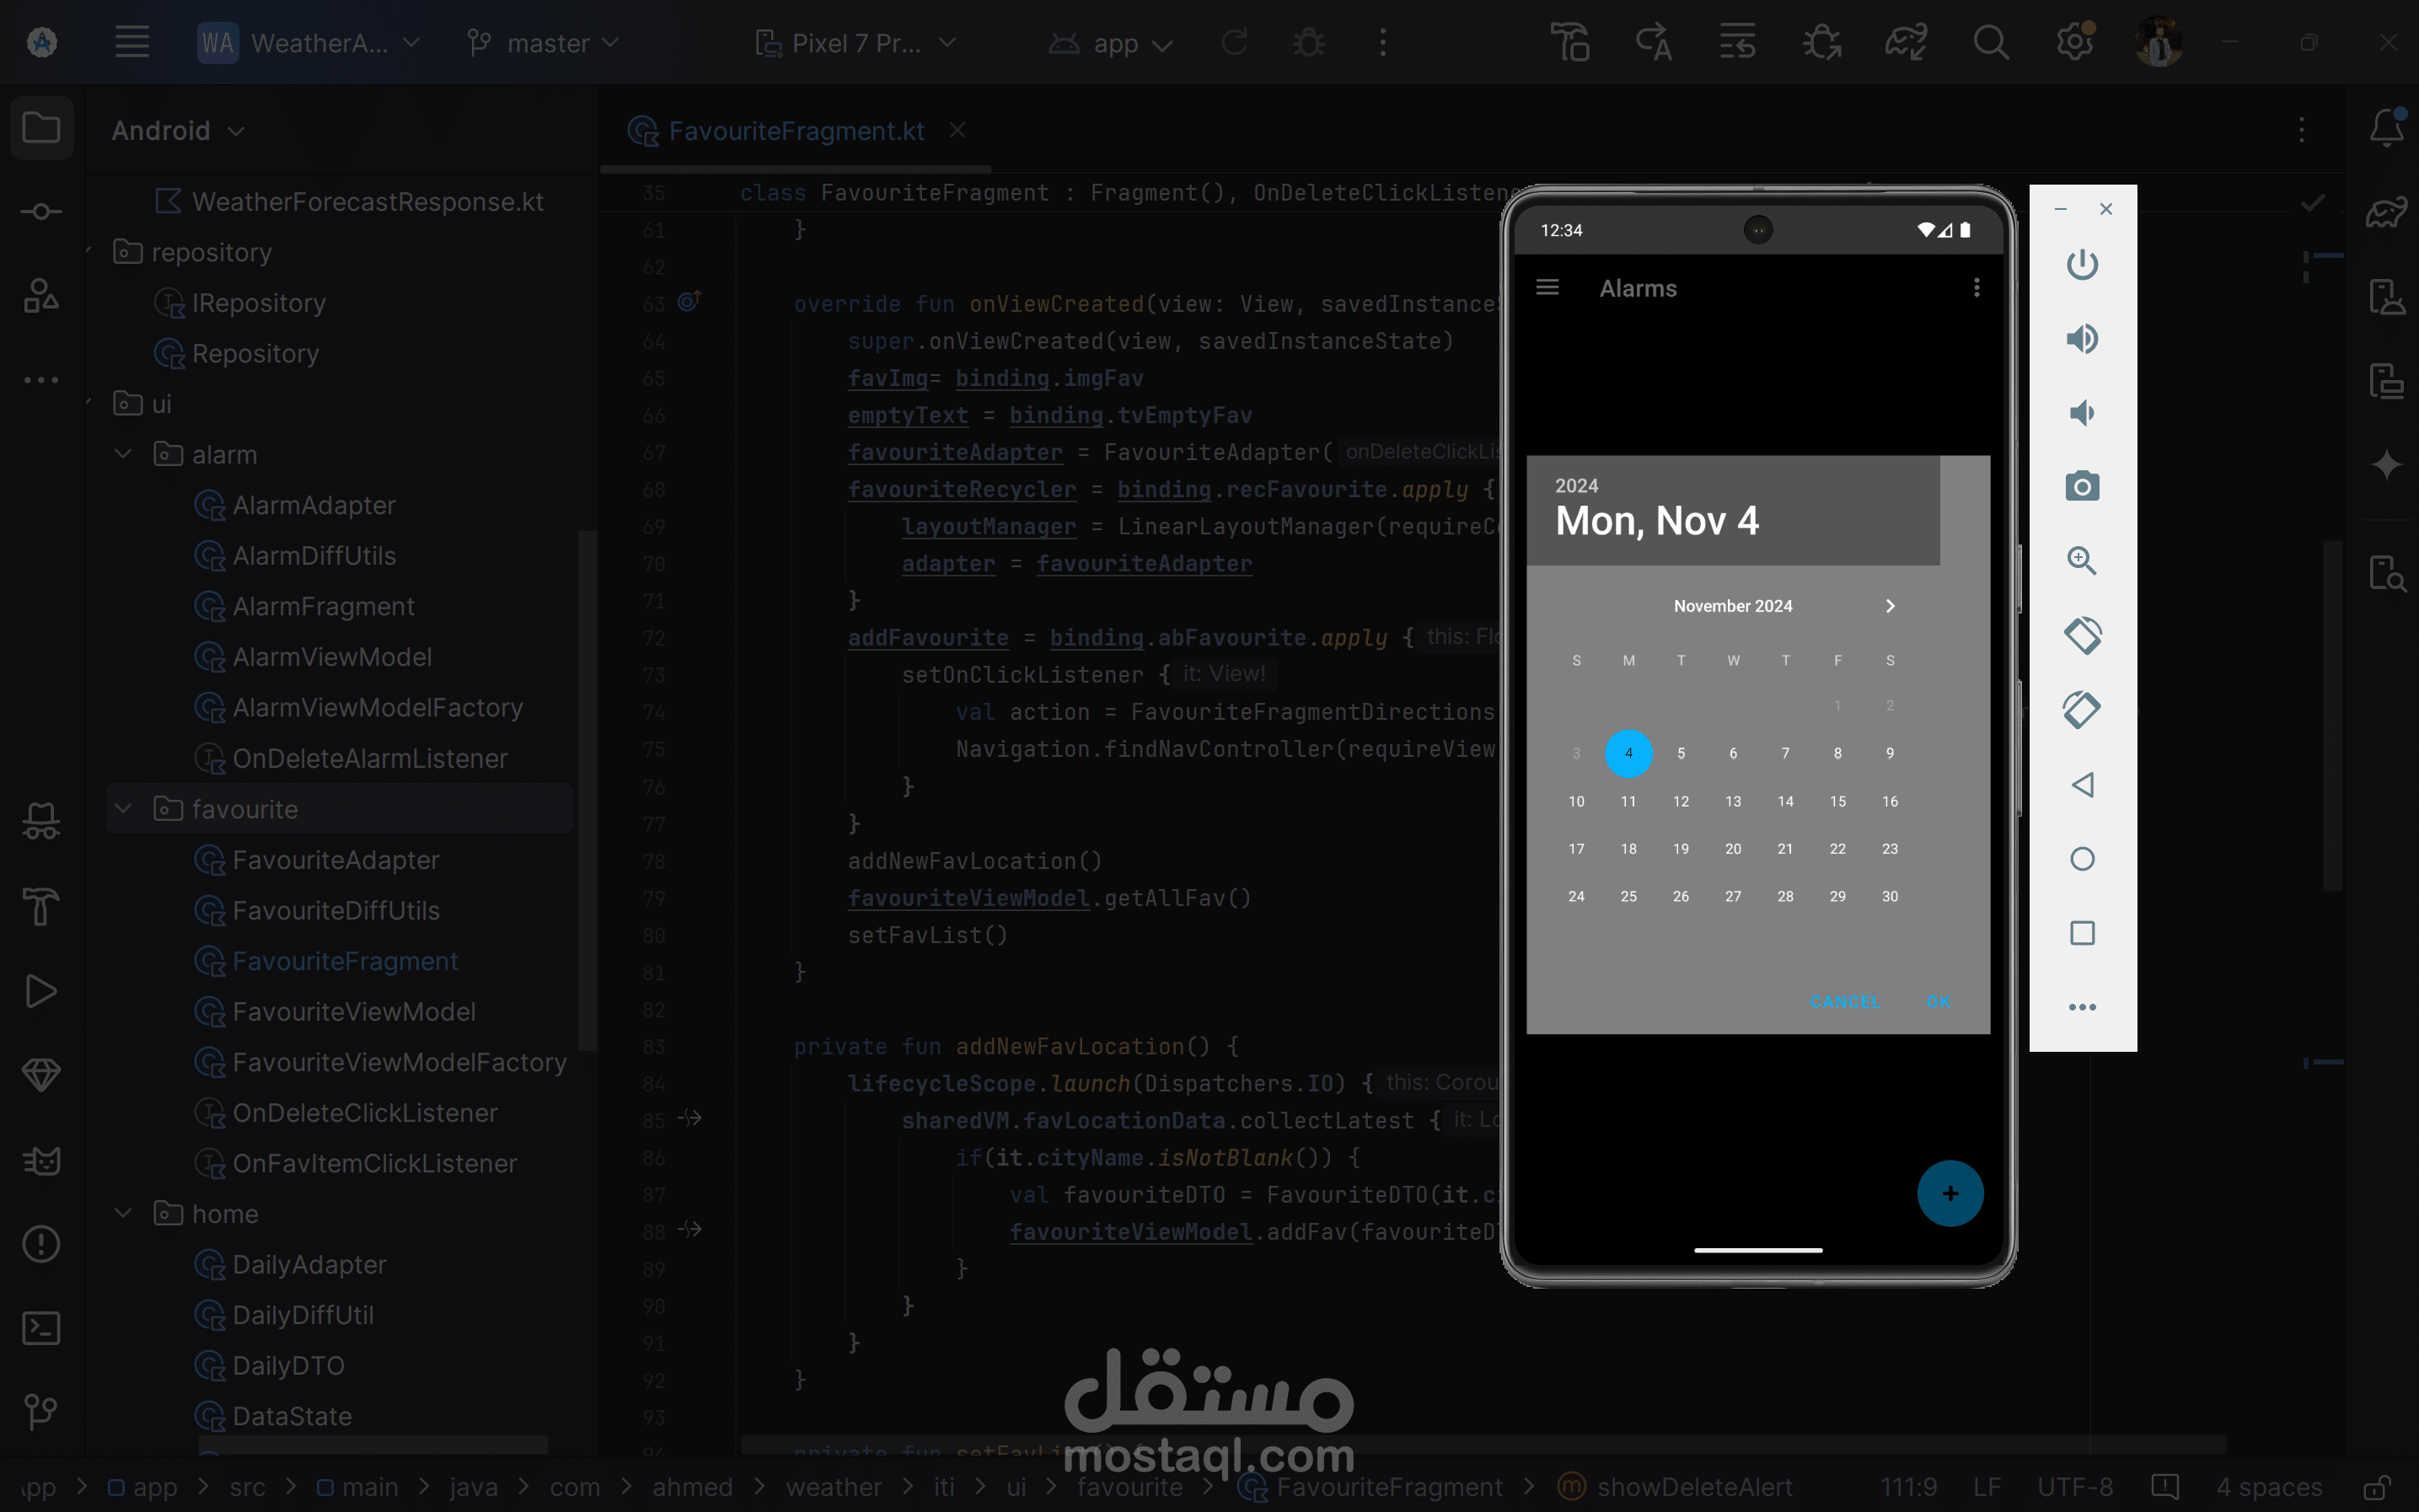Collapse the favourite folder in the project tree
The width and height of the screenshot is (2419, 1512).
124,809
